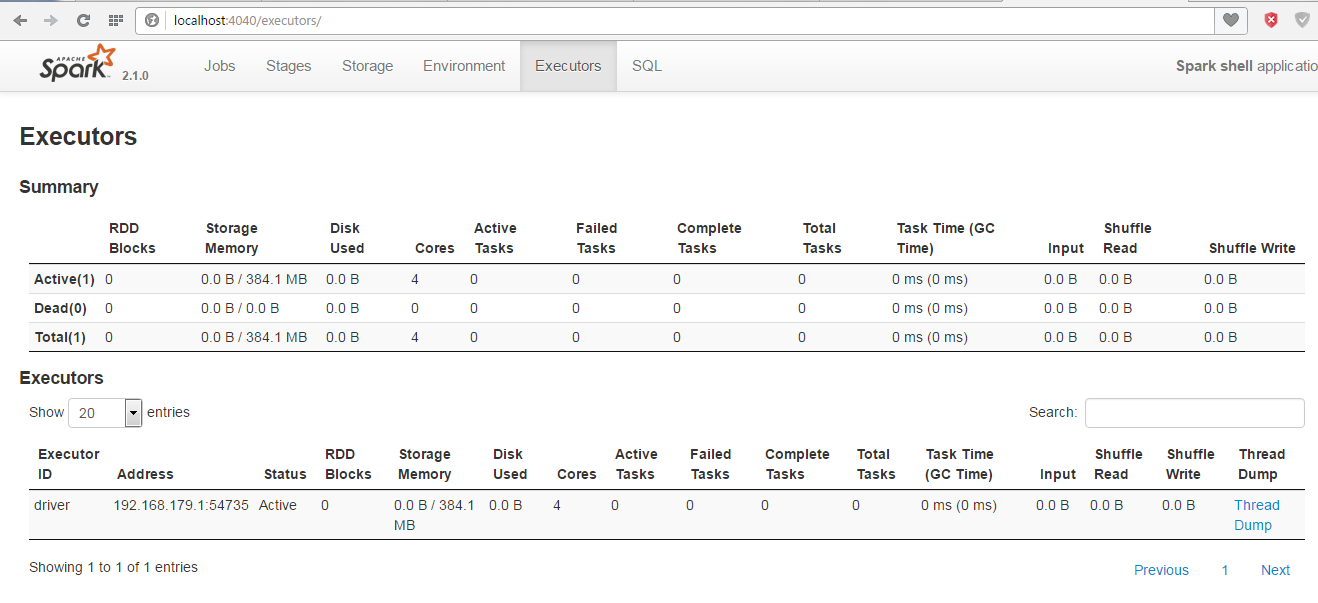Click inside the Search input field
The image size is (1318, 603).
[x=1194, y=412]
